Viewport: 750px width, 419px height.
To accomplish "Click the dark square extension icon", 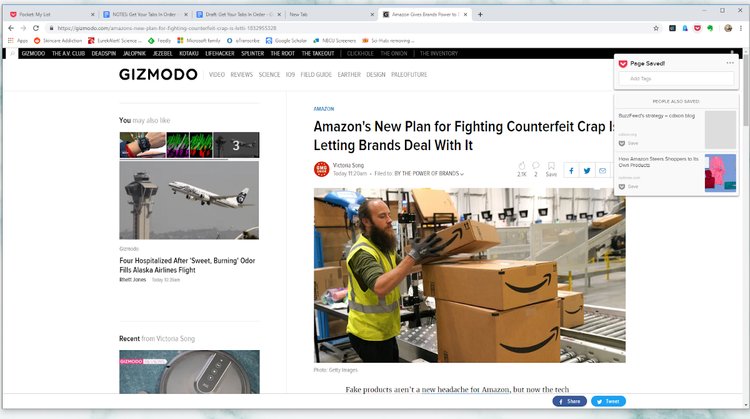I will [672, 28].
